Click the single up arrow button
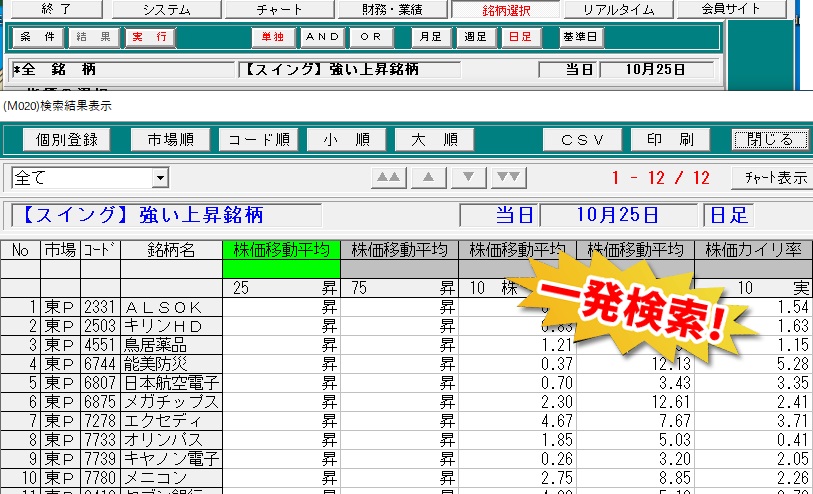This screenshot has width=813, height=494. point(428,177)
